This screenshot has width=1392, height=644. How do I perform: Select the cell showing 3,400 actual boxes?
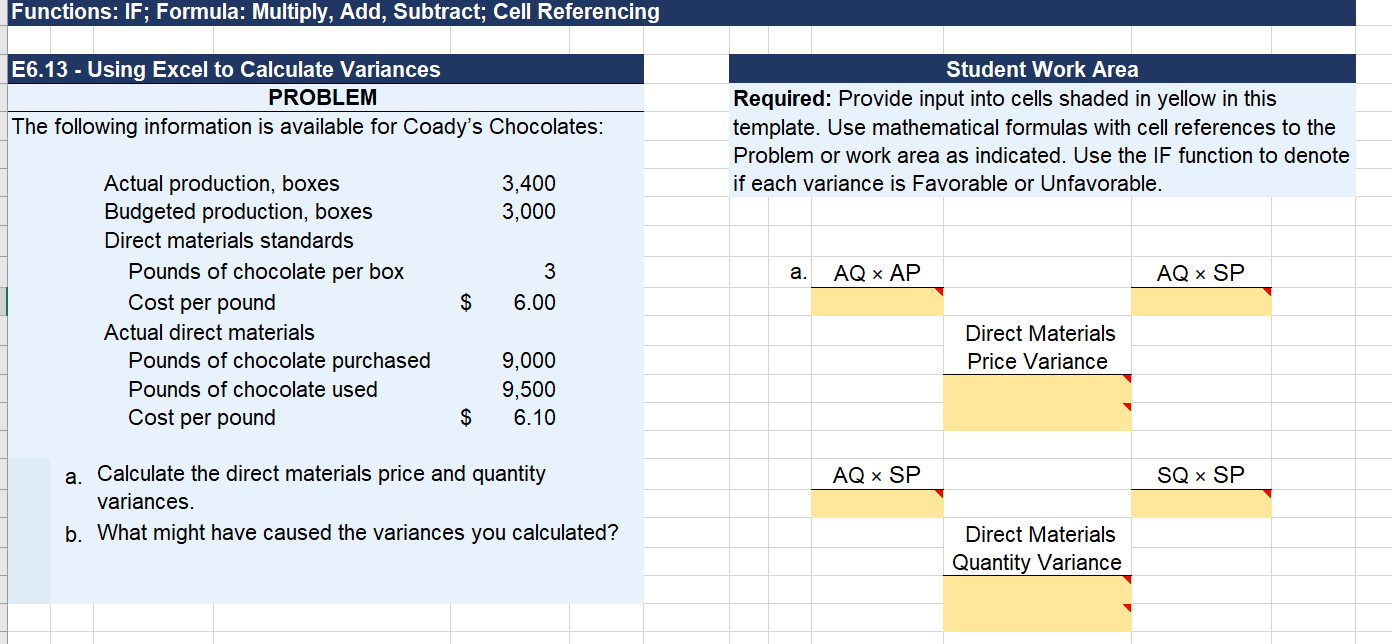528,183
